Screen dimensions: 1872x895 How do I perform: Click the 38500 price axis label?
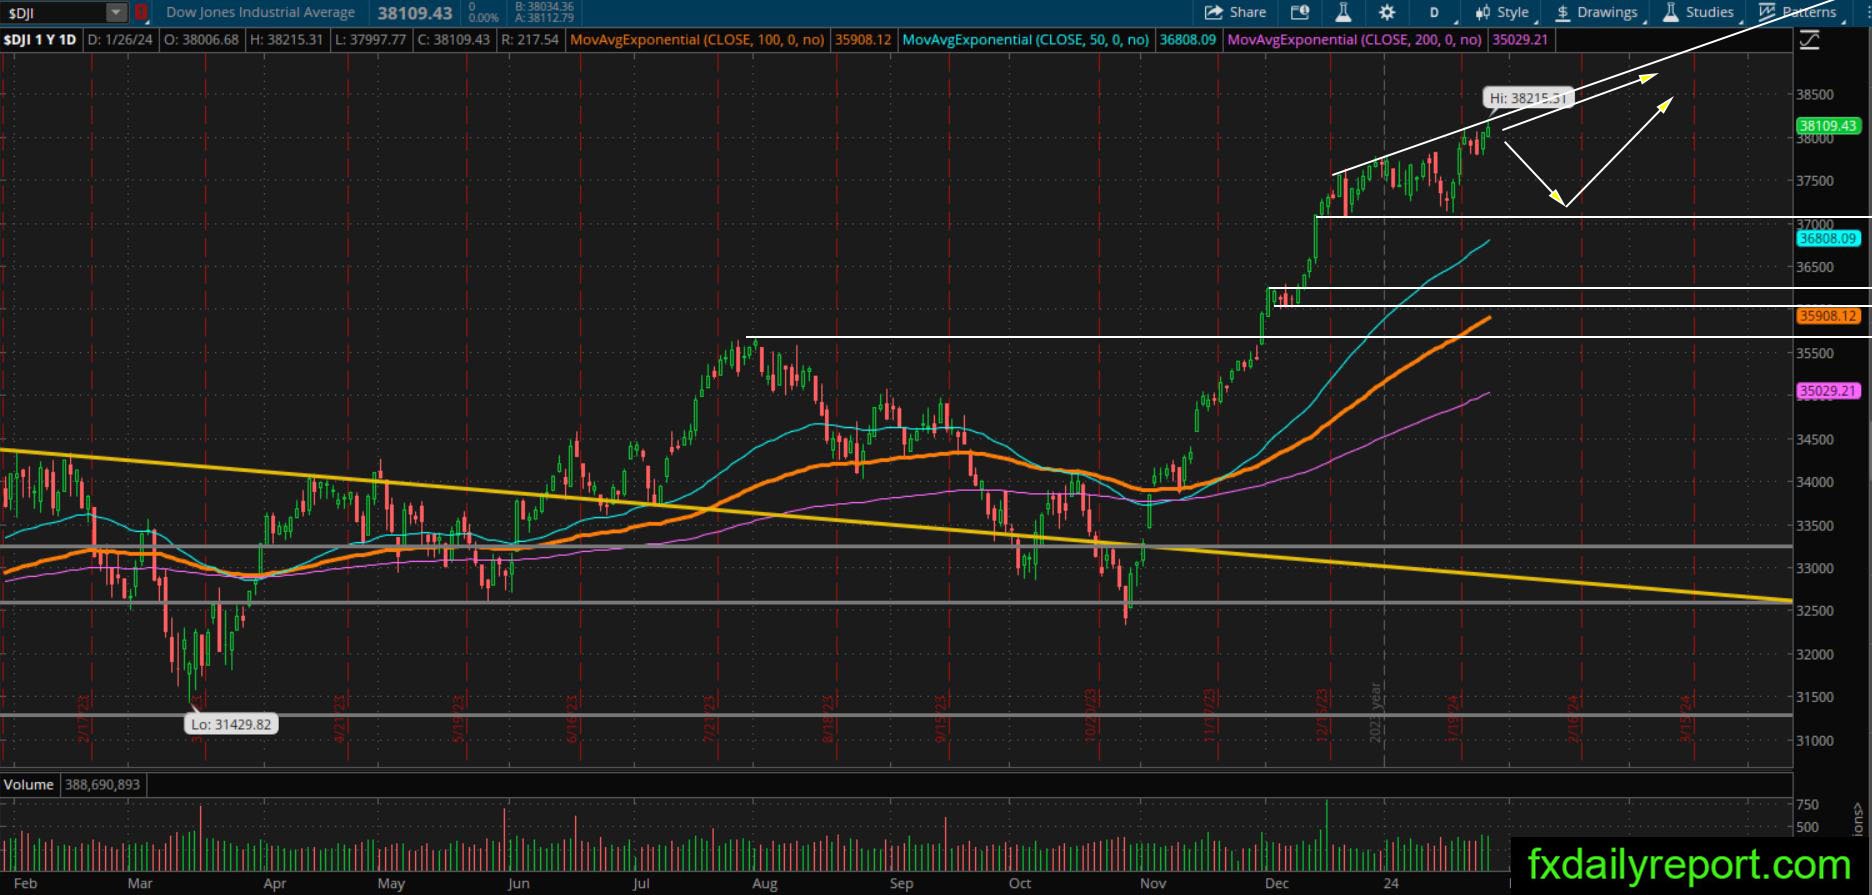1815,95
